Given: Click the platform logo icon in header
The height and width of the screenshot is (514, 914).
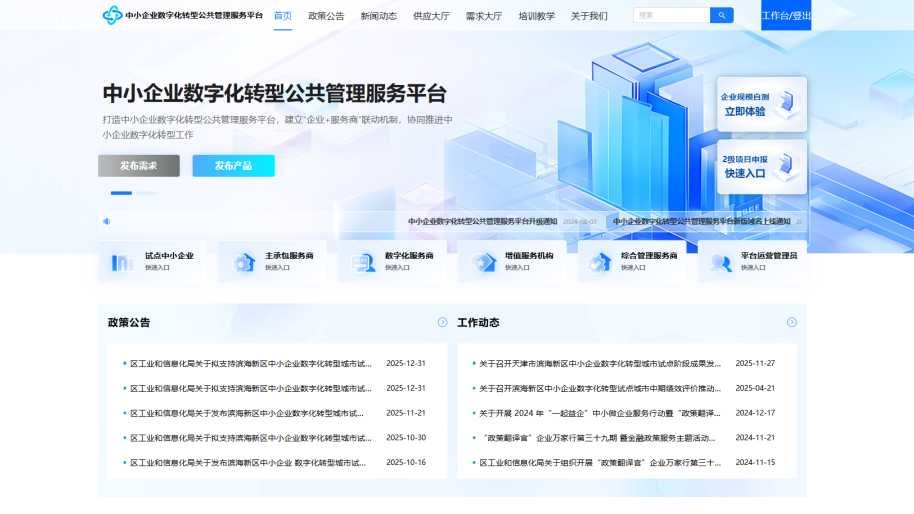Looking at the screenshot, I should [x=112, y=15].
